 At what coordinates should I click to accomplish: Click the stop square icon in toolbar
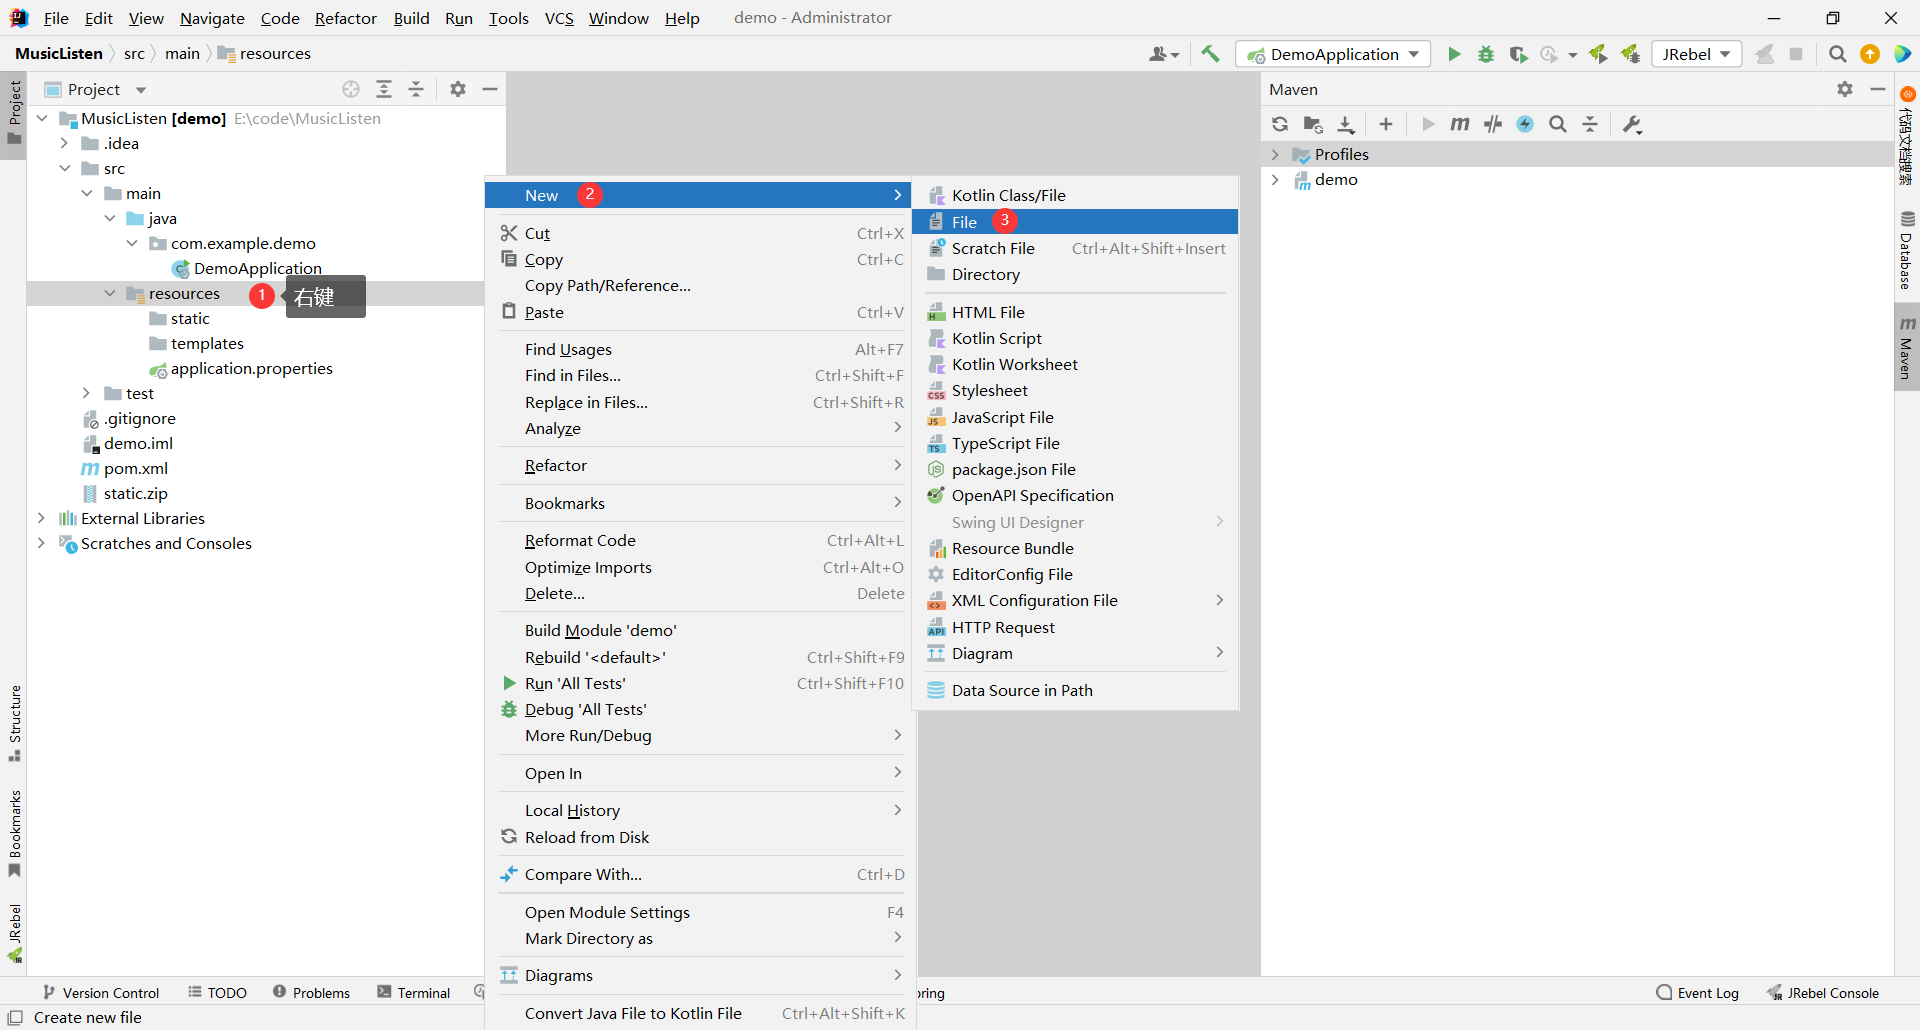coord(1796,54)
